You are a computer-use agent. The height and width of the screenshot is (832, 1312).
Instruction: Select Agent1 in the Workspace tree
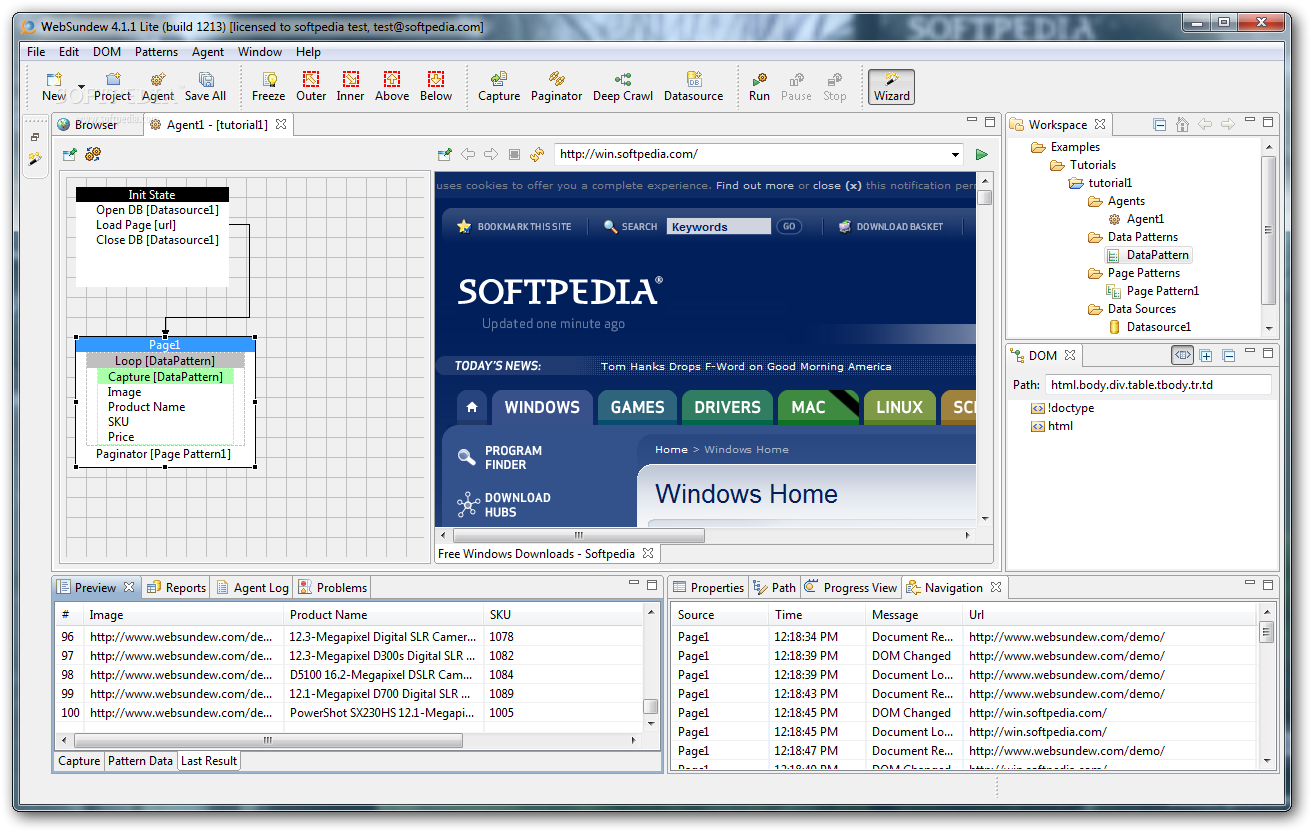coord(1145,219)
